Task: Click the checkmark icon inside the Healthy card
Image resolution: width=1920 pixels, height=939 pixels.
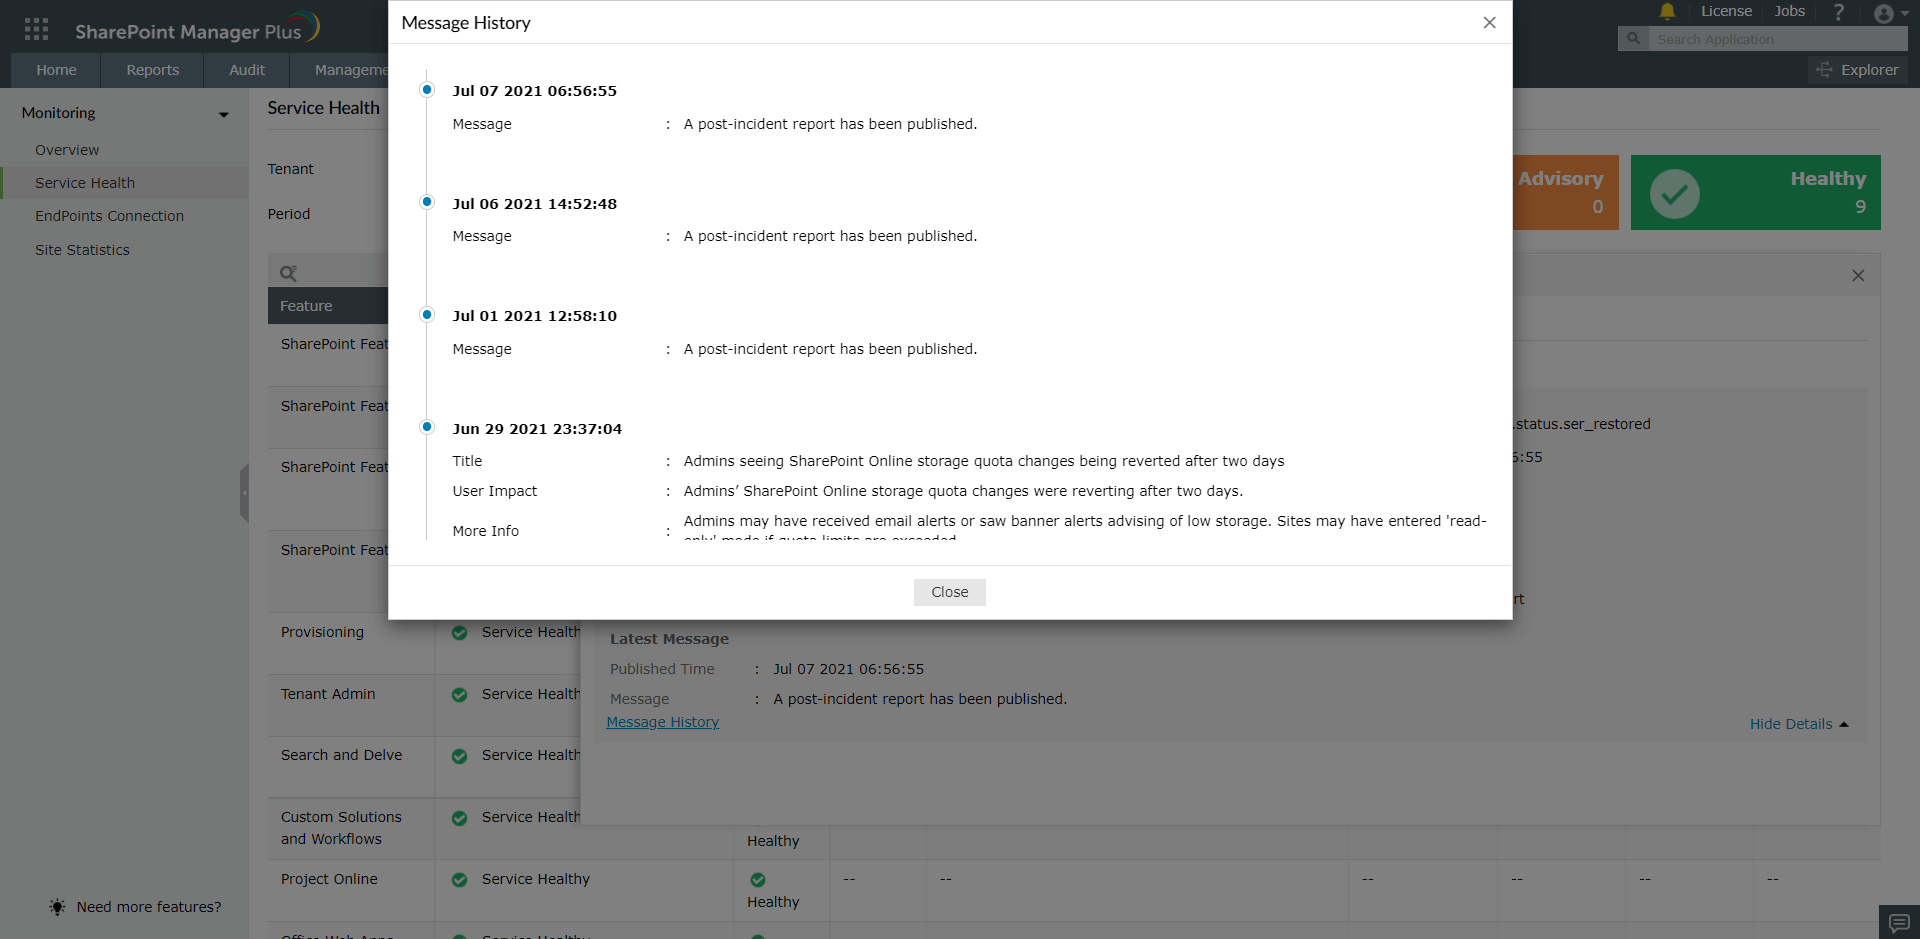Action: [1676, 194]
